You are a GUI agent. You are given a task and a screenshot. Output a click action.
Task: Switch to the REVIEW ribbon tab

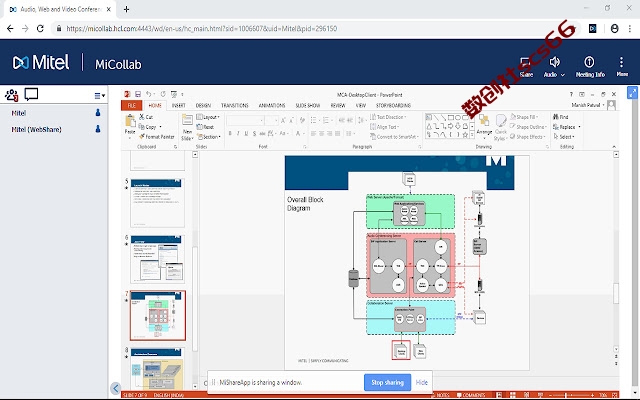[x=338, y=105]
